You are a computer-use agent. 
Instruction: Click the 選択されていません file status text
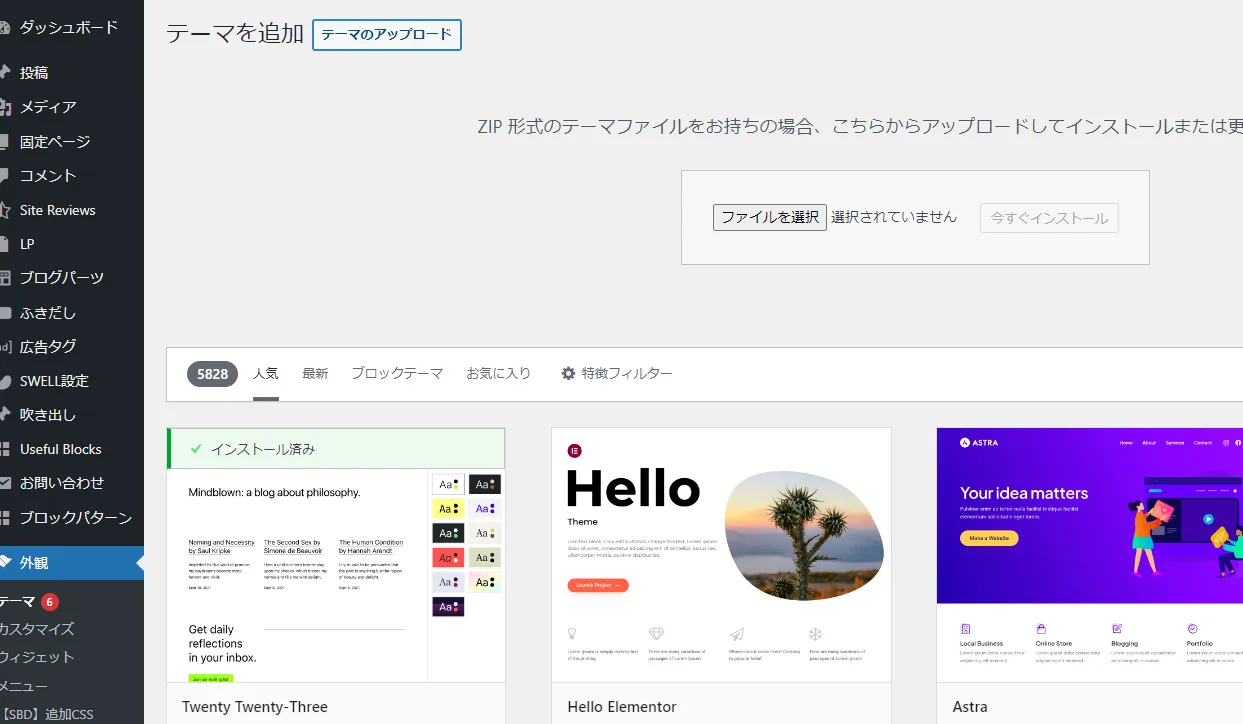pyautogui.click(x=894, y=217)
